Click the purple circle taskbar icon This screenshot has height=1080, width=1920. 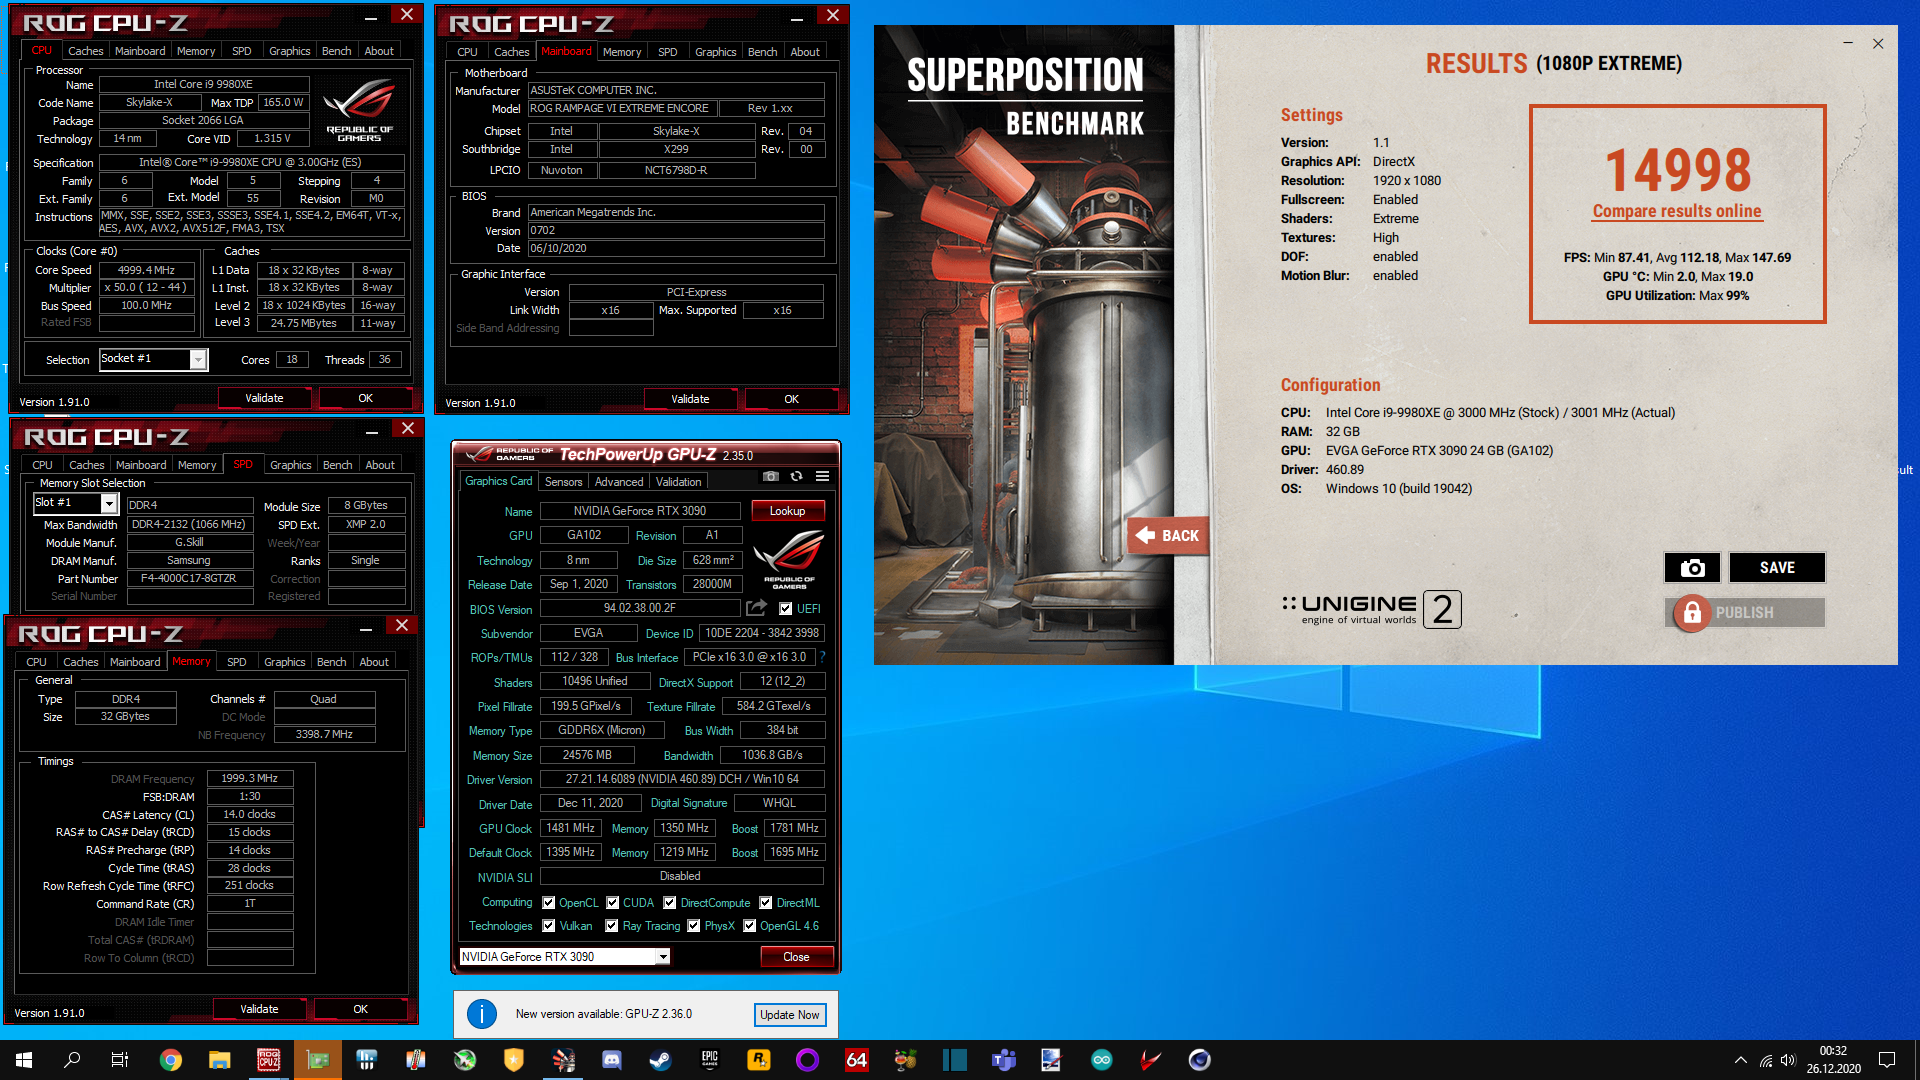(x=808, y=1060)
